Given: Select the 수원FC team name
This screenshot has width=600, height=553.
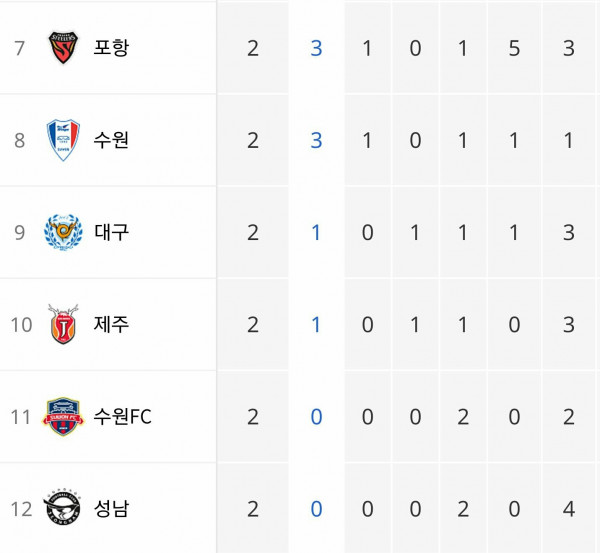Looking at the screenshot, I should 122,417.
